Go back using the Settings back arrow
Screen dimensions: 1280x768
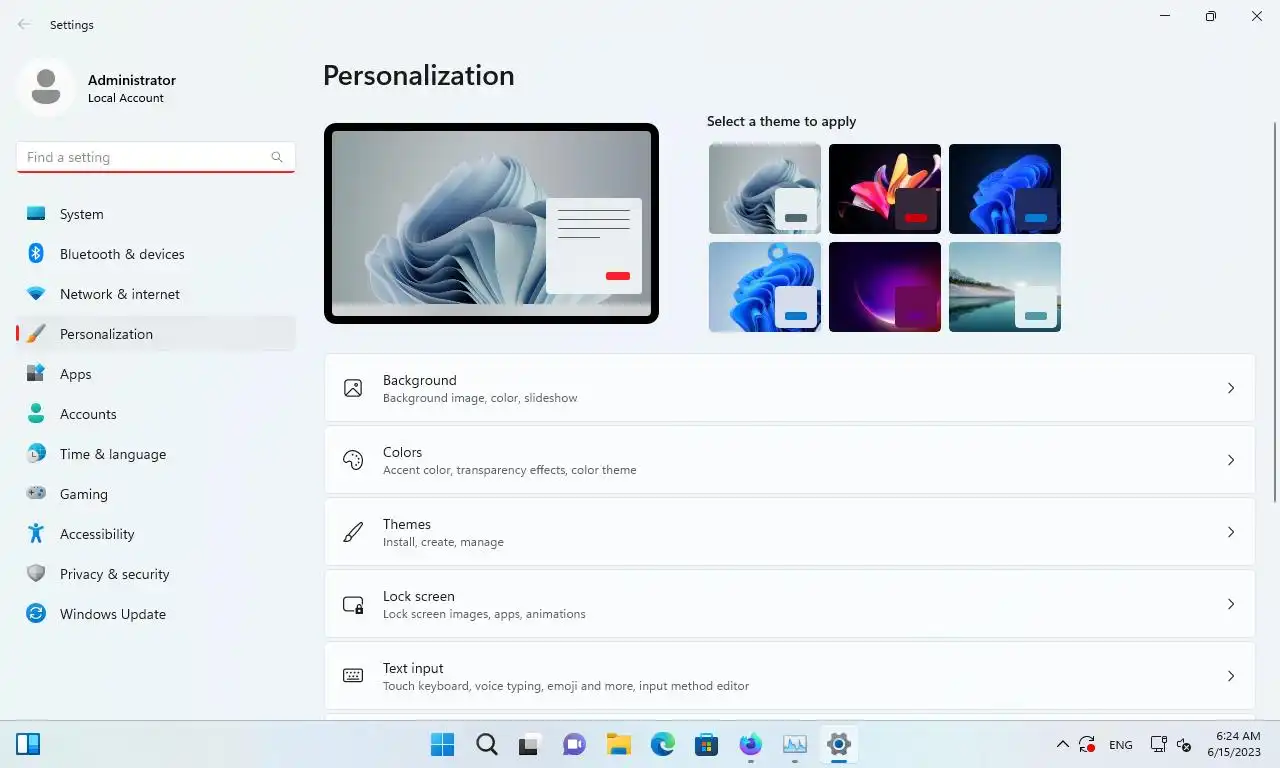pos(24,24)
